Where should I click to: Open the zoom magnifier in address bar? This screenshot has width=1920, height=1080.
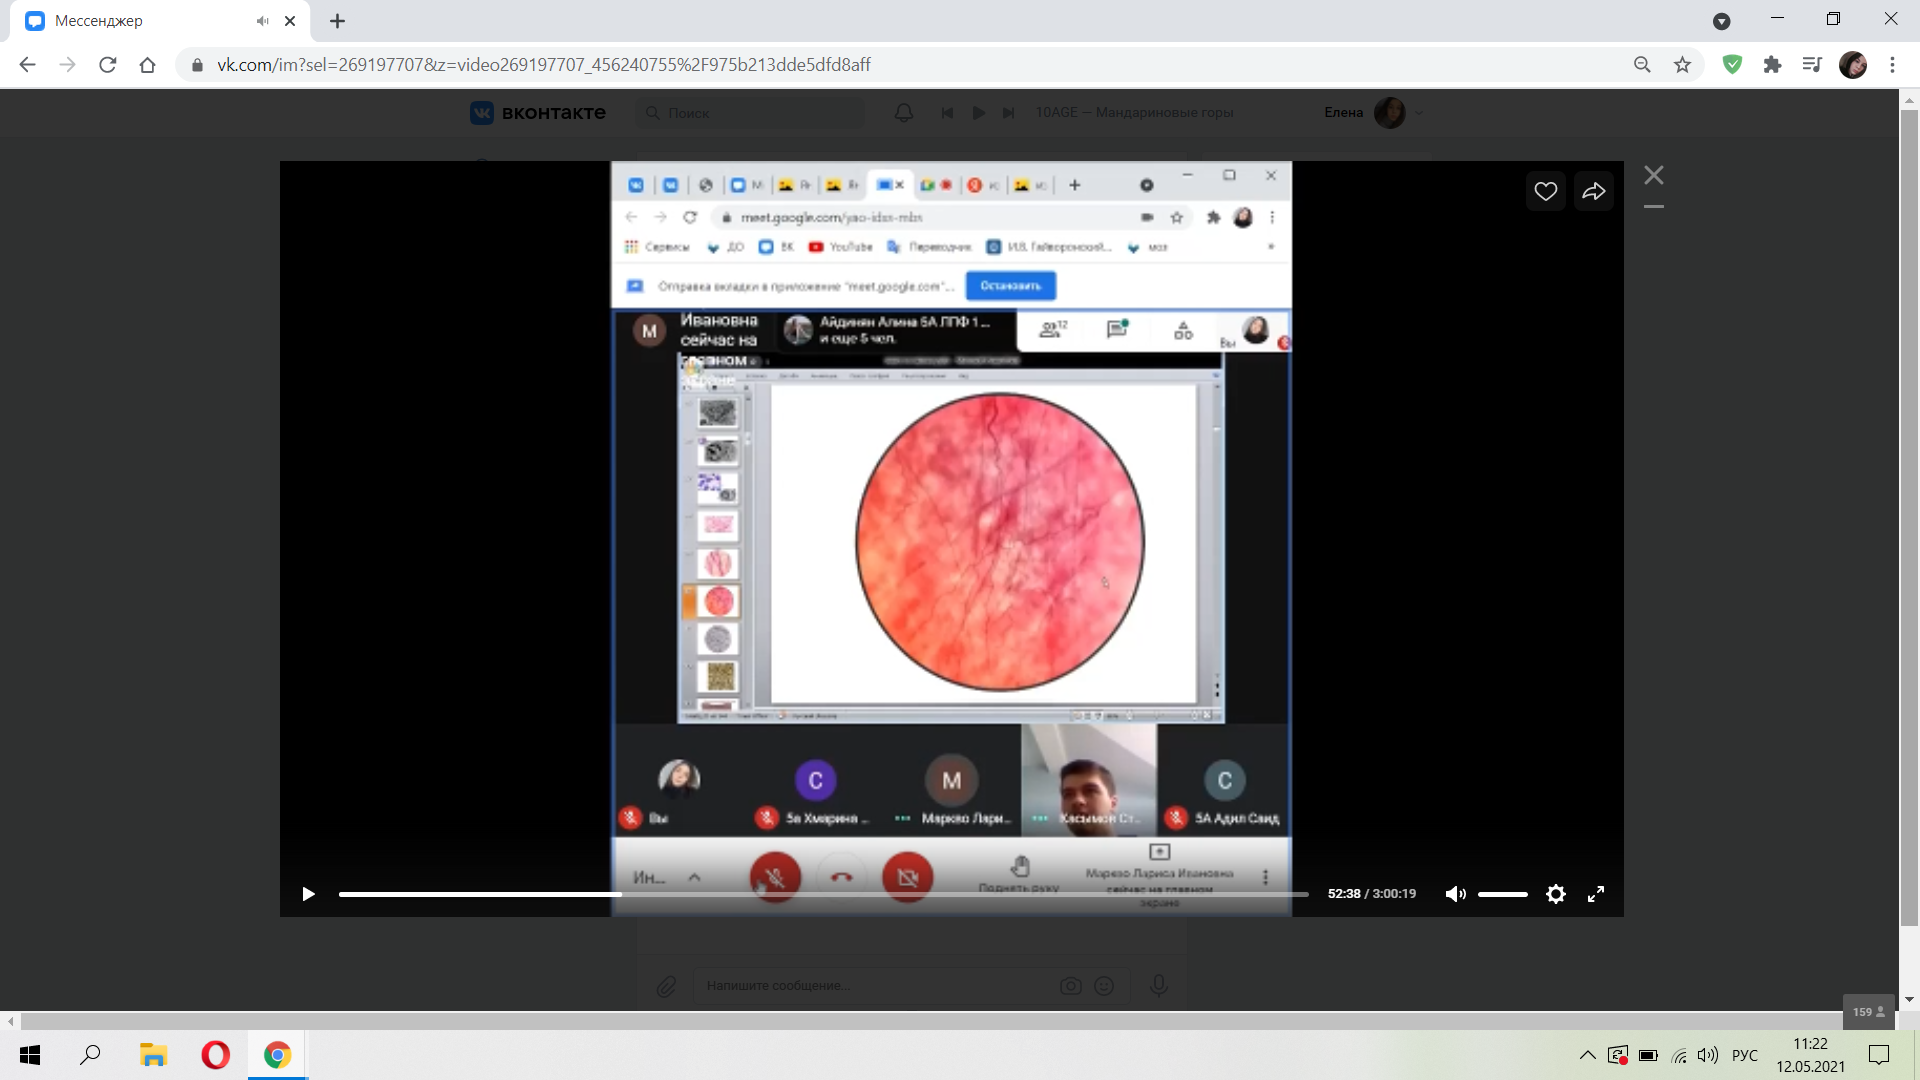[1642, 65]
